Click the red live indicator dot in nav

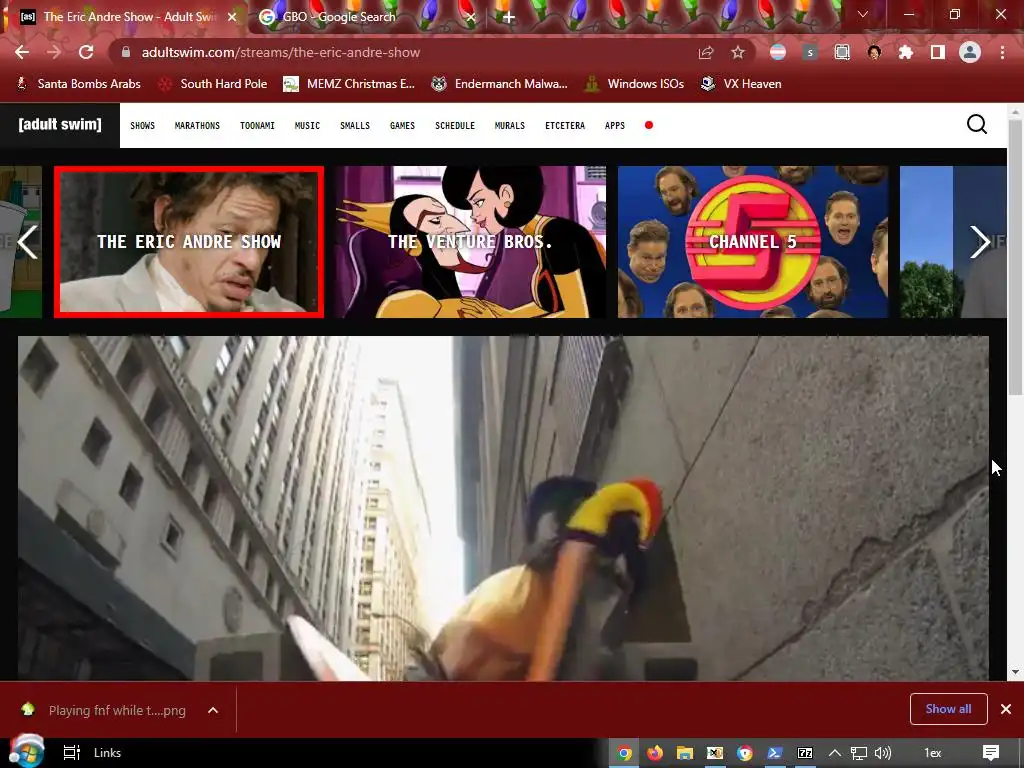(648, 125)
